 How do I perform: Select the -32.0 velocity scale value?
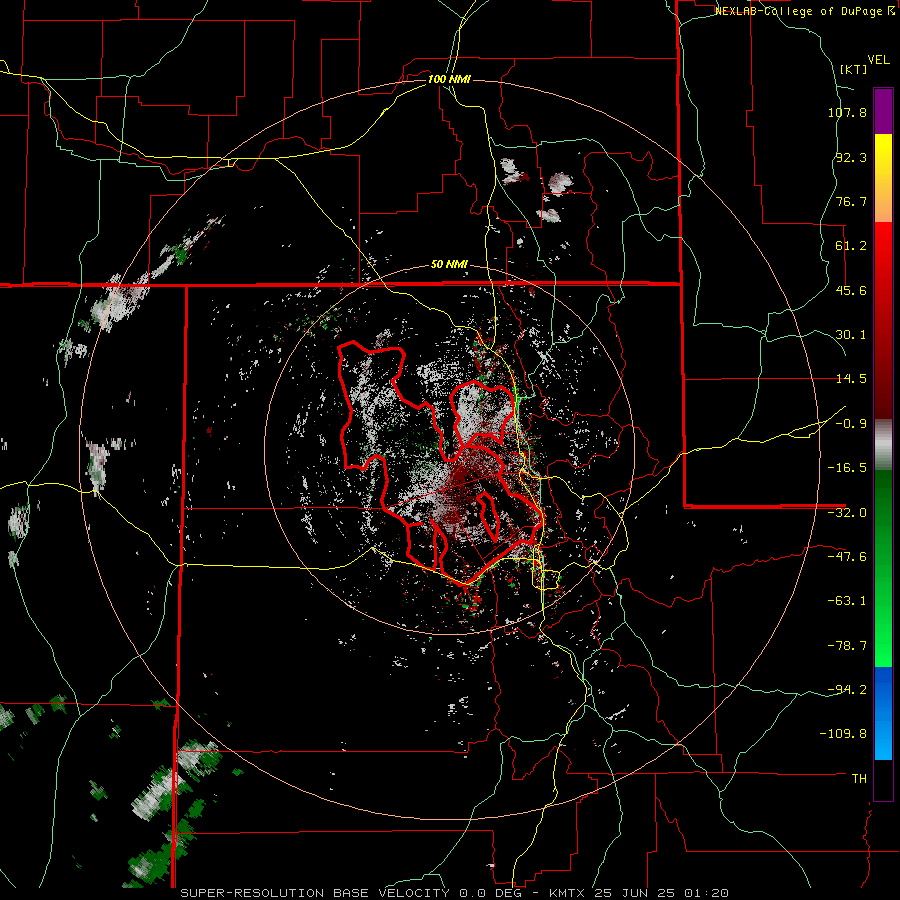847,513
